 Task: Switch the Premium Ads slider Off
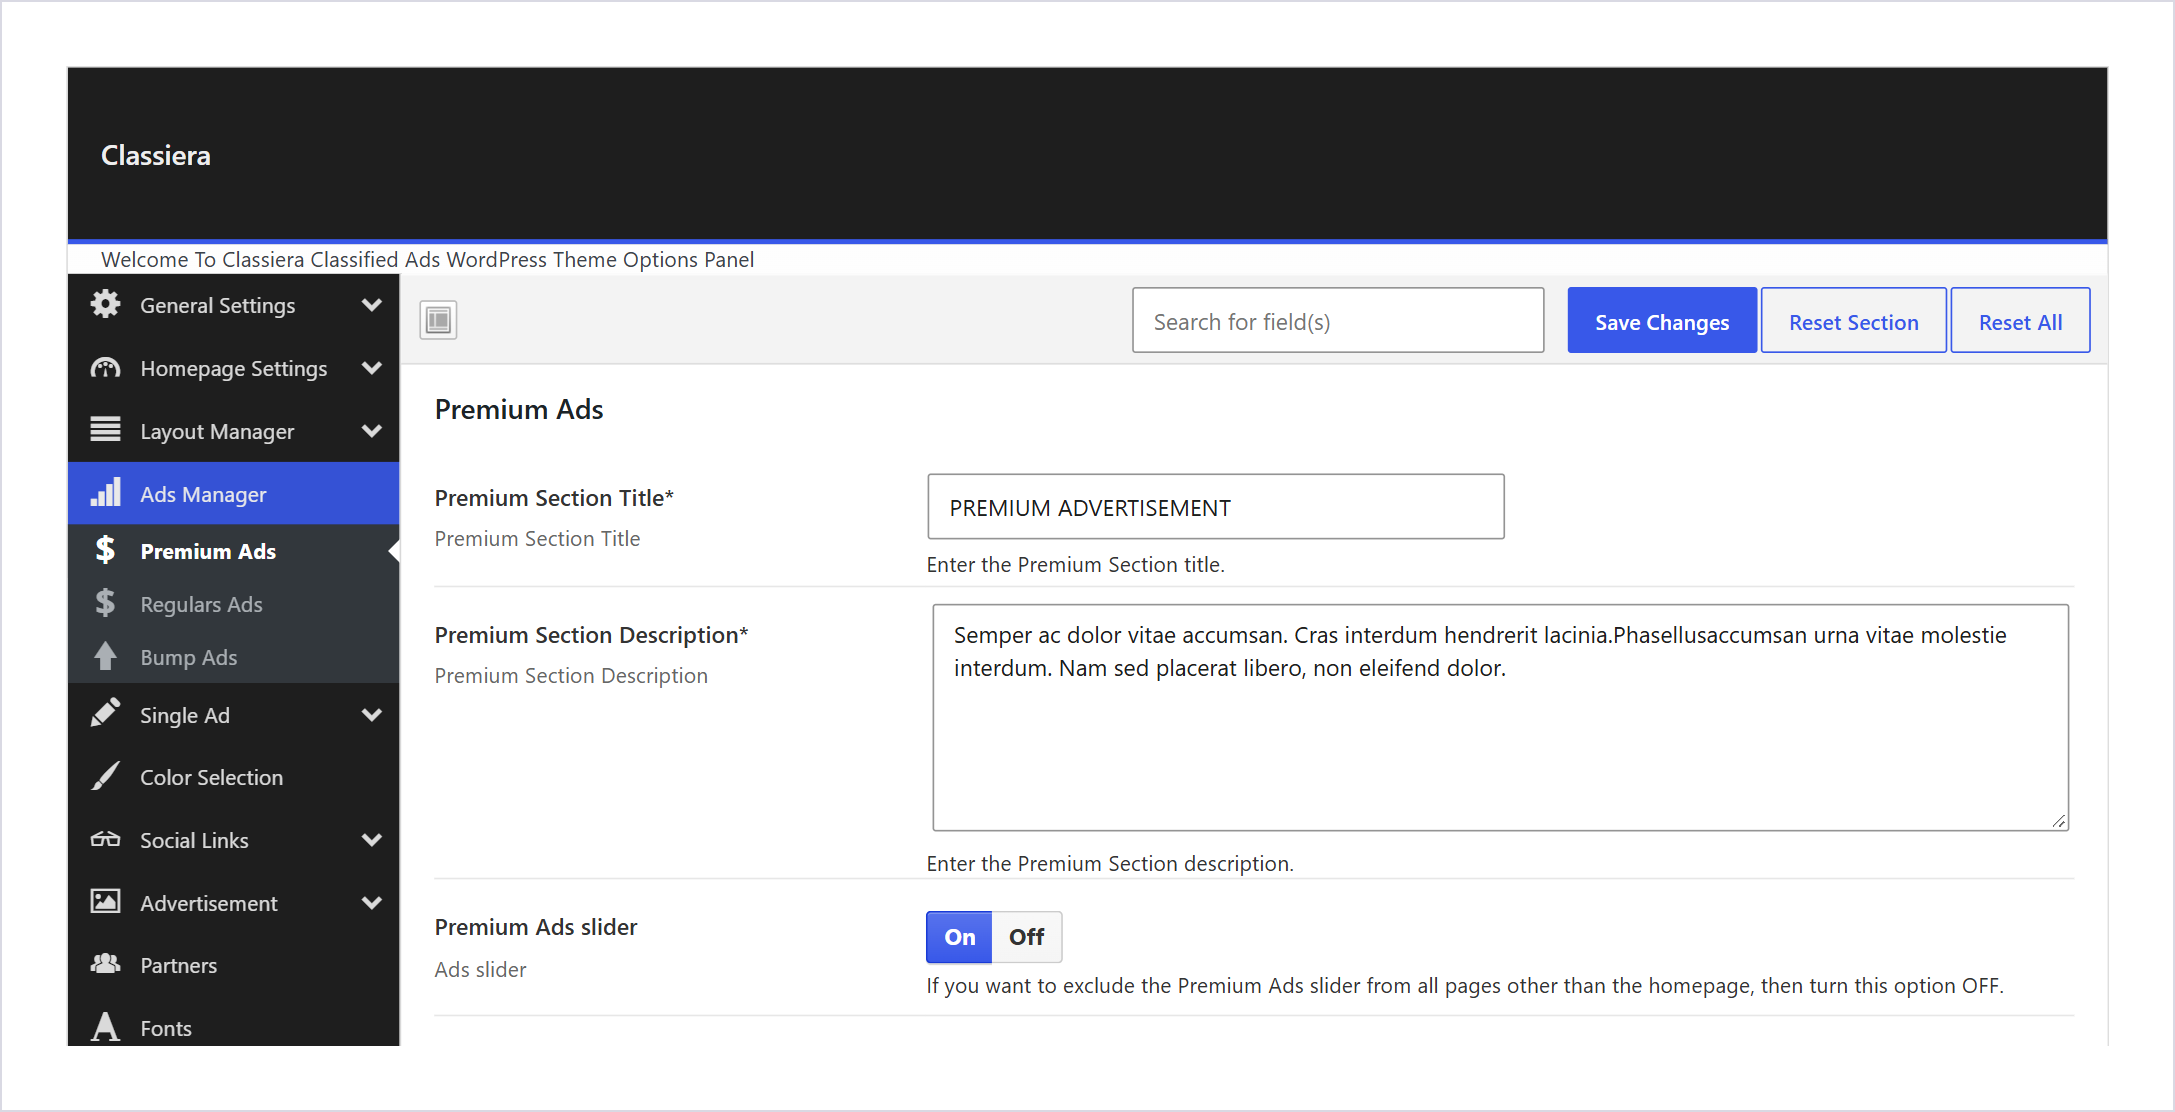1027,937
